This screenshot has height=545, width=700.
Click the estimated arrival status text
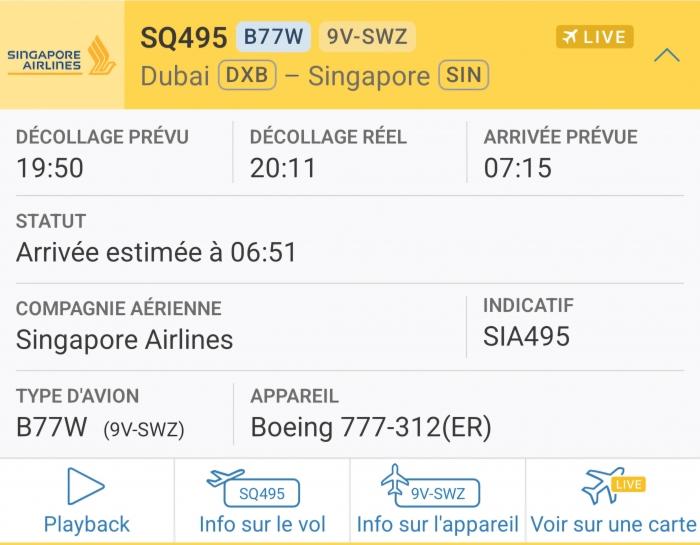tap(156, 253)
